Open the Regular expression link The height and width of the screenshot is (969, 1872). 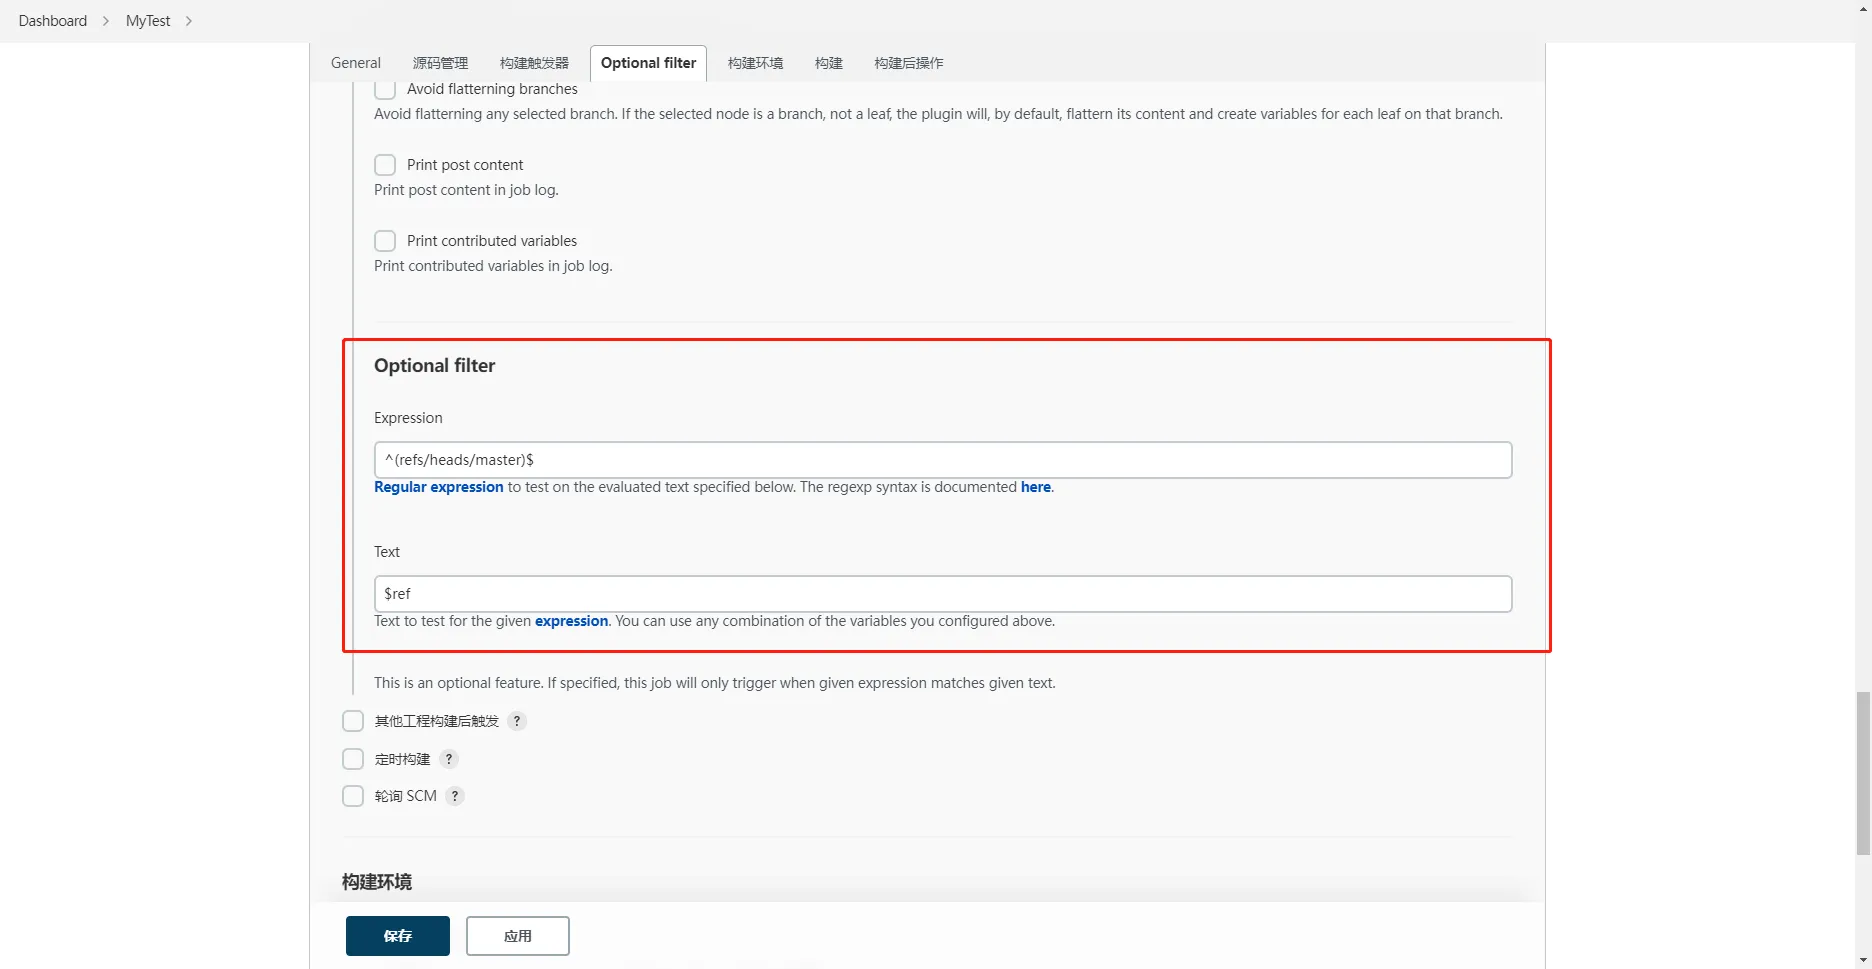[x=438, y=487]
